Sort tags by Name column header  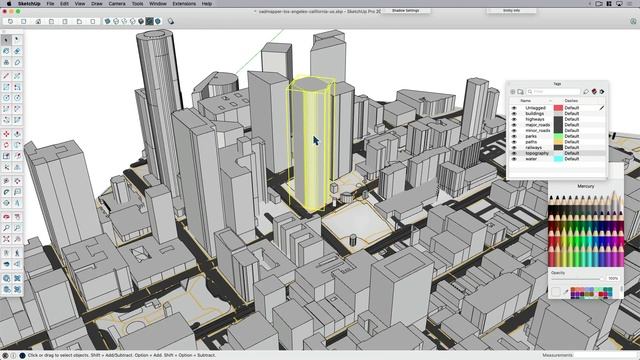pos(526,100)
